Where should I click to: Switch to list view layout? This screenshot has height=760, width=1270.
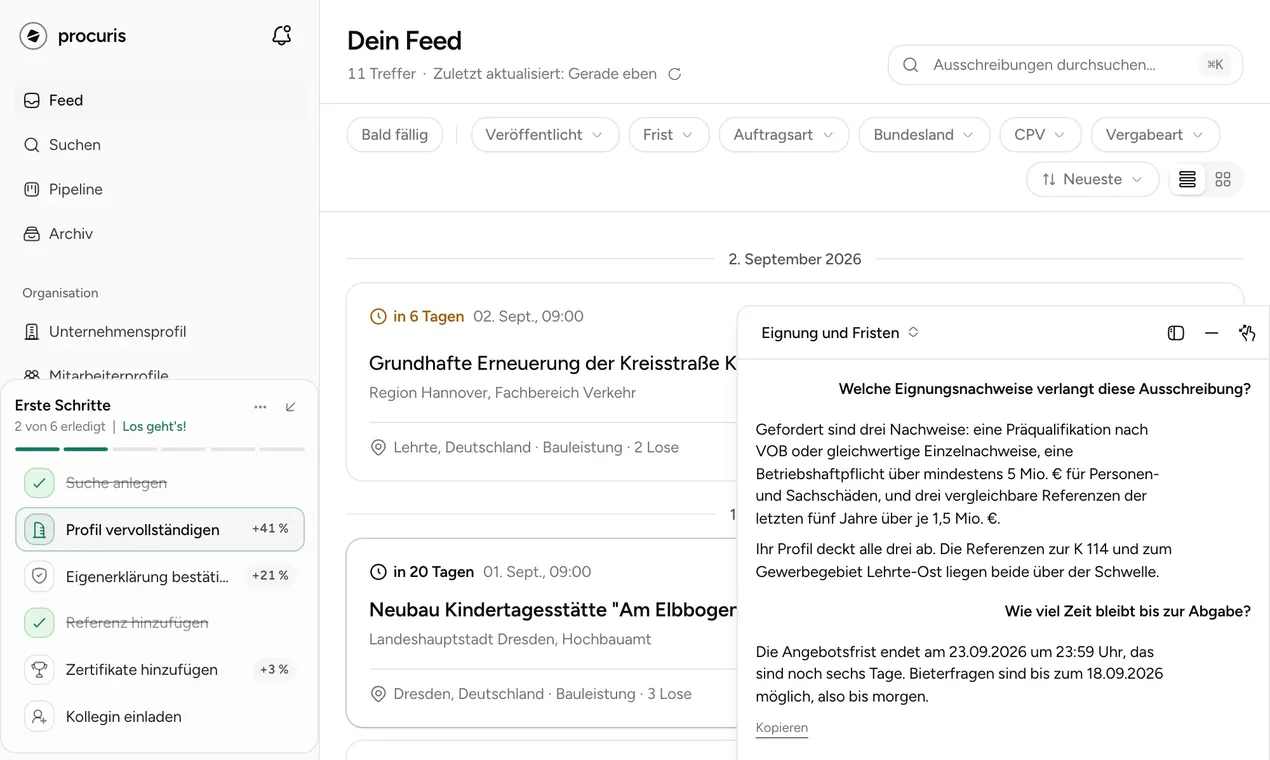coord(1187,180)
